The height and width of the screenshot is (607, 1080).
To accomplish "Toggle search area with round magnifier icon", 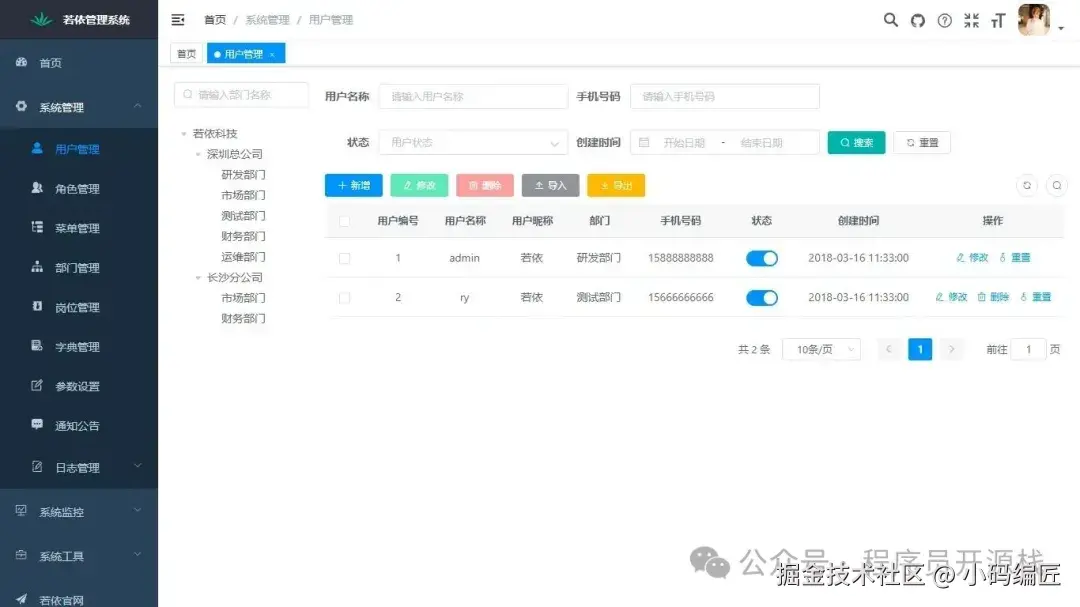I will (1057, 185).
